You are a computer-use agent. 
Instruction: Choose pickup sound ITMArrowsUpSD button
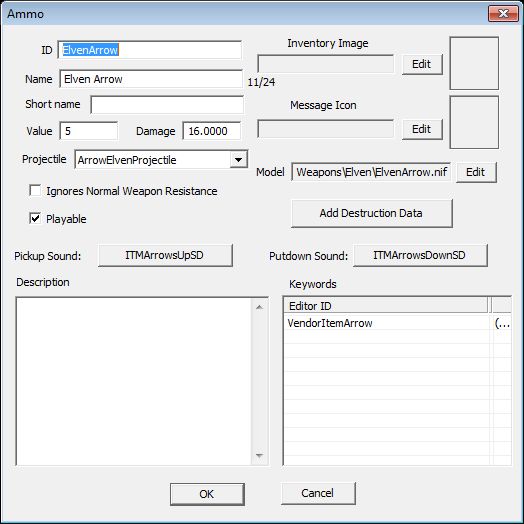click(165, 255)
